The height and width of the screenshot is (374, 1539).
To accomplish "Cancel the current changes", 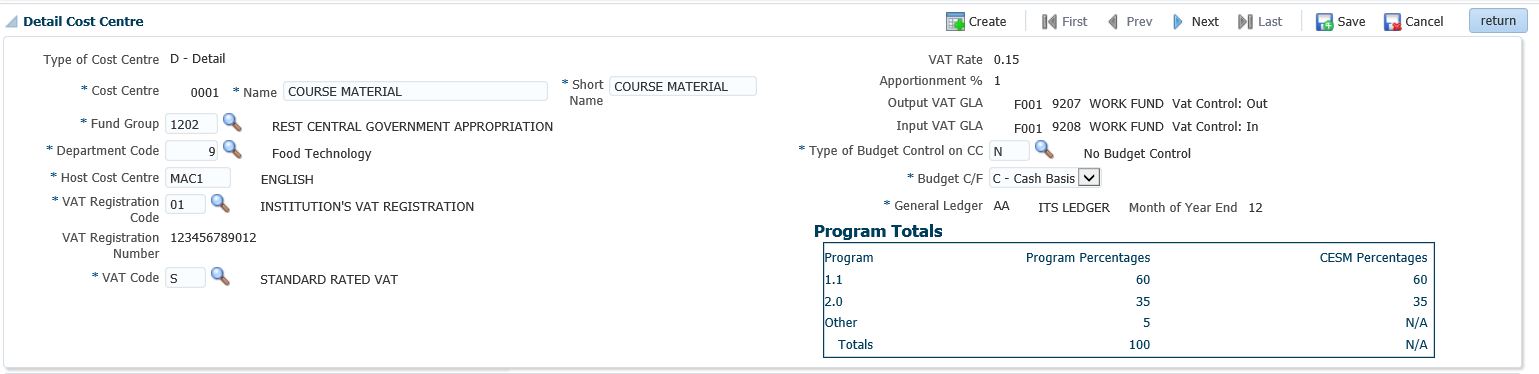I will 1414,21.
